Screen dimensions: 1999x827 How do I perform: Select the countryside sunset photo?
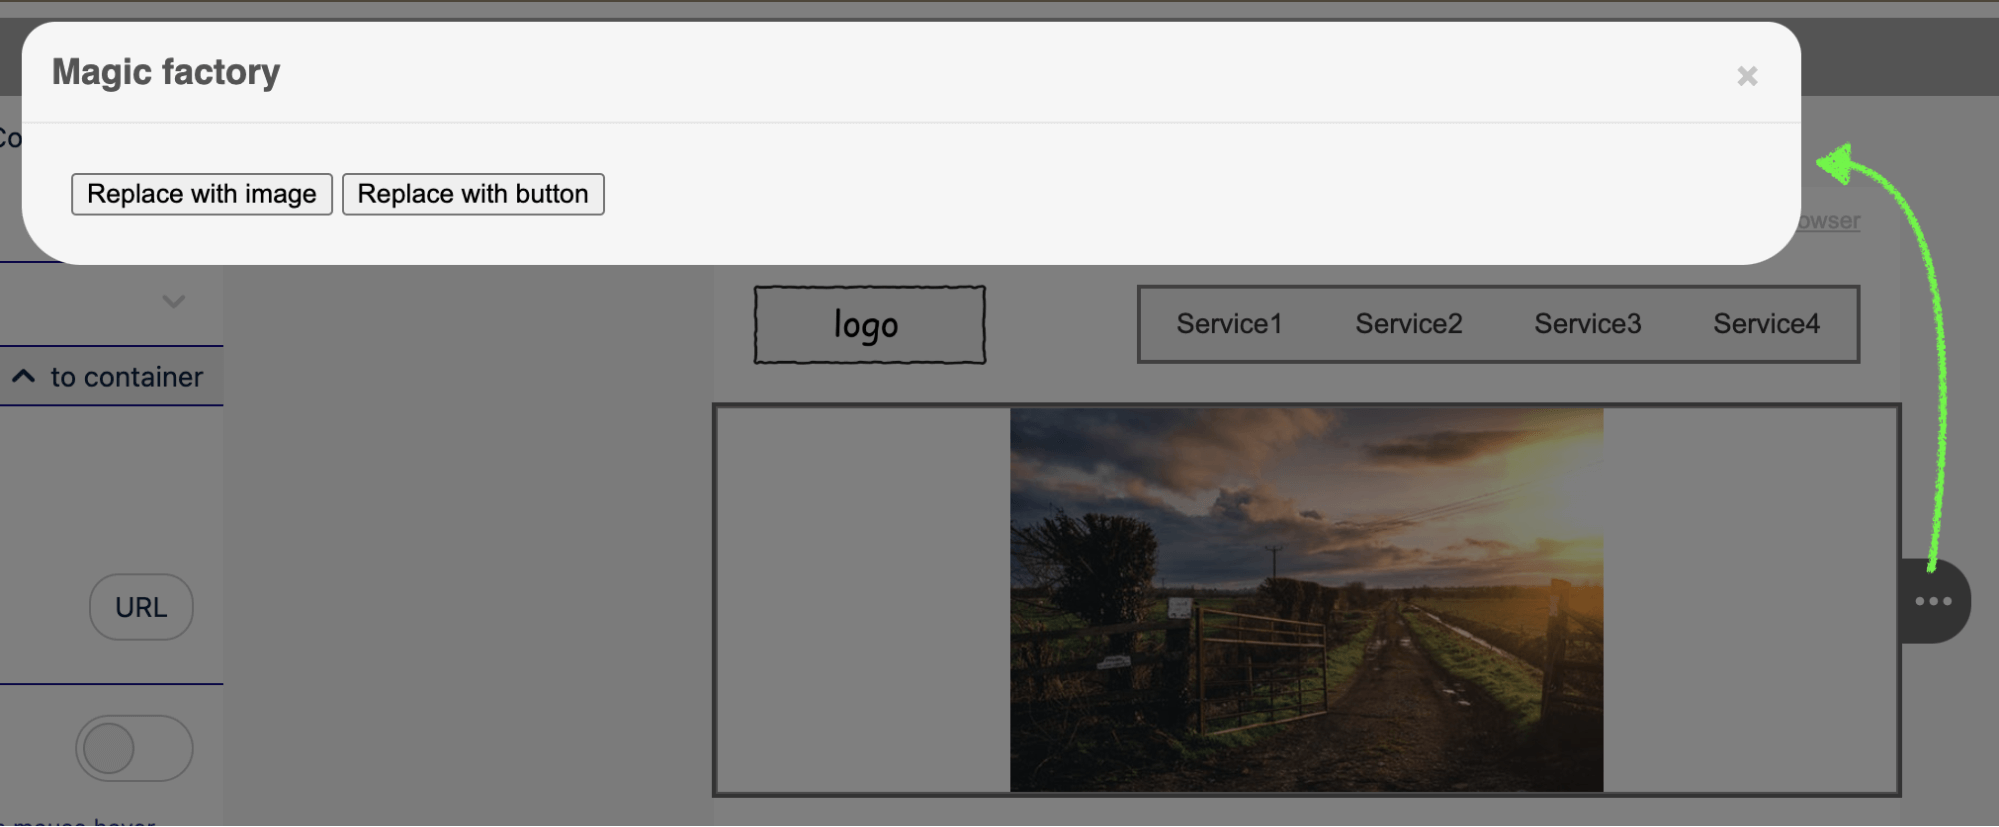[1306, 600]
